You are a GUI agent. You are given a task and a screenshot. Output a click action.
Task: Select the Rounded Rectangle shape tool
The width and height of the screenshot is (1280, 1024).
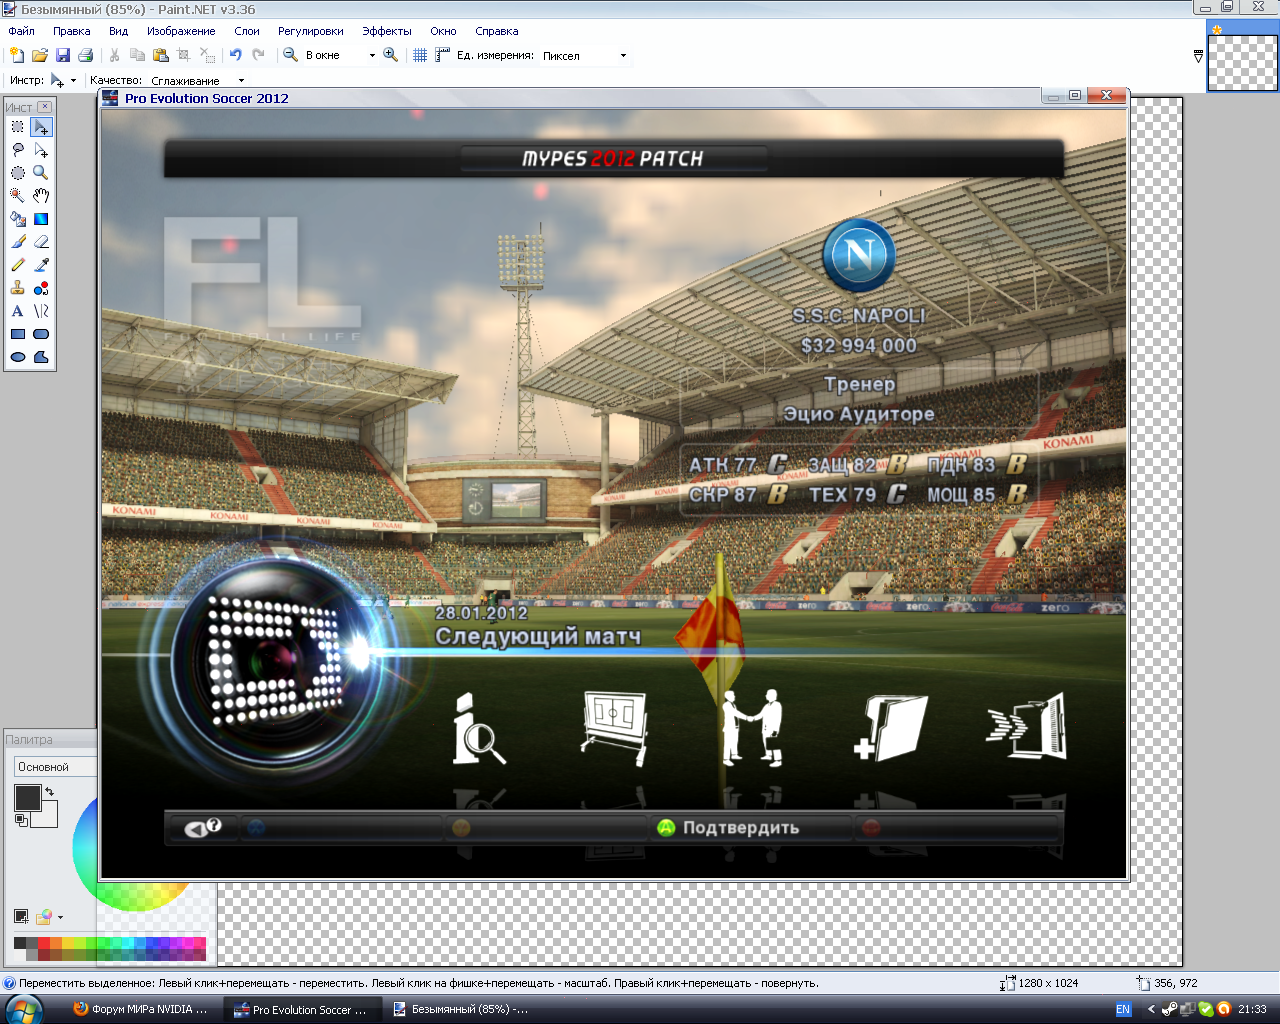coord(41,334)
